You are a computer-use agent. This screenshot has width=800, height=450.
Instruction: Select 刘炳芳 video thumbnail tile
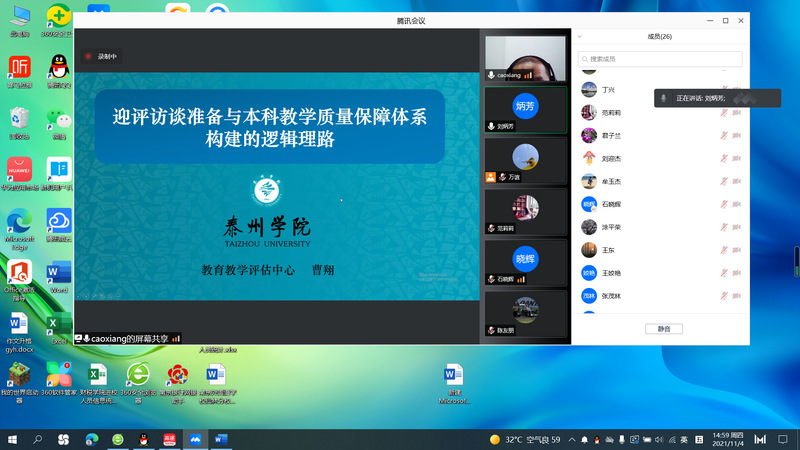click(x=525, y=109)
